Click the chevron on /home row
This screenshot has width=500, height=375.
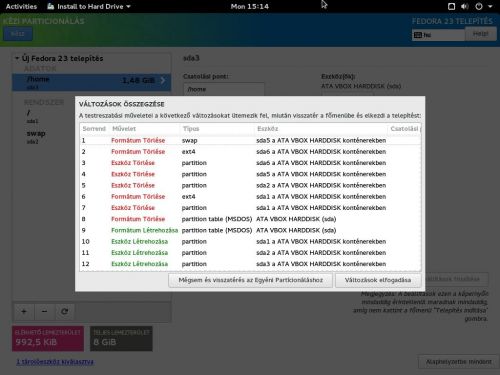[163, 80]
